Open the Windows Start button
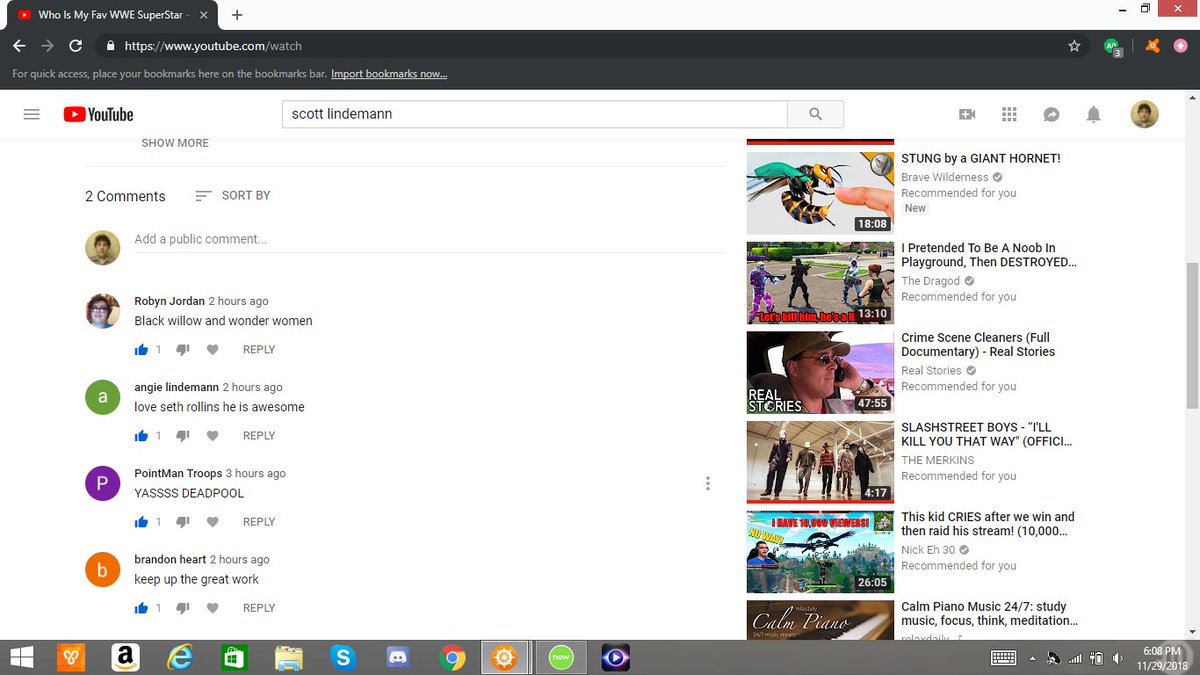This screenshot has height=675, width=1200. (21, 657)
